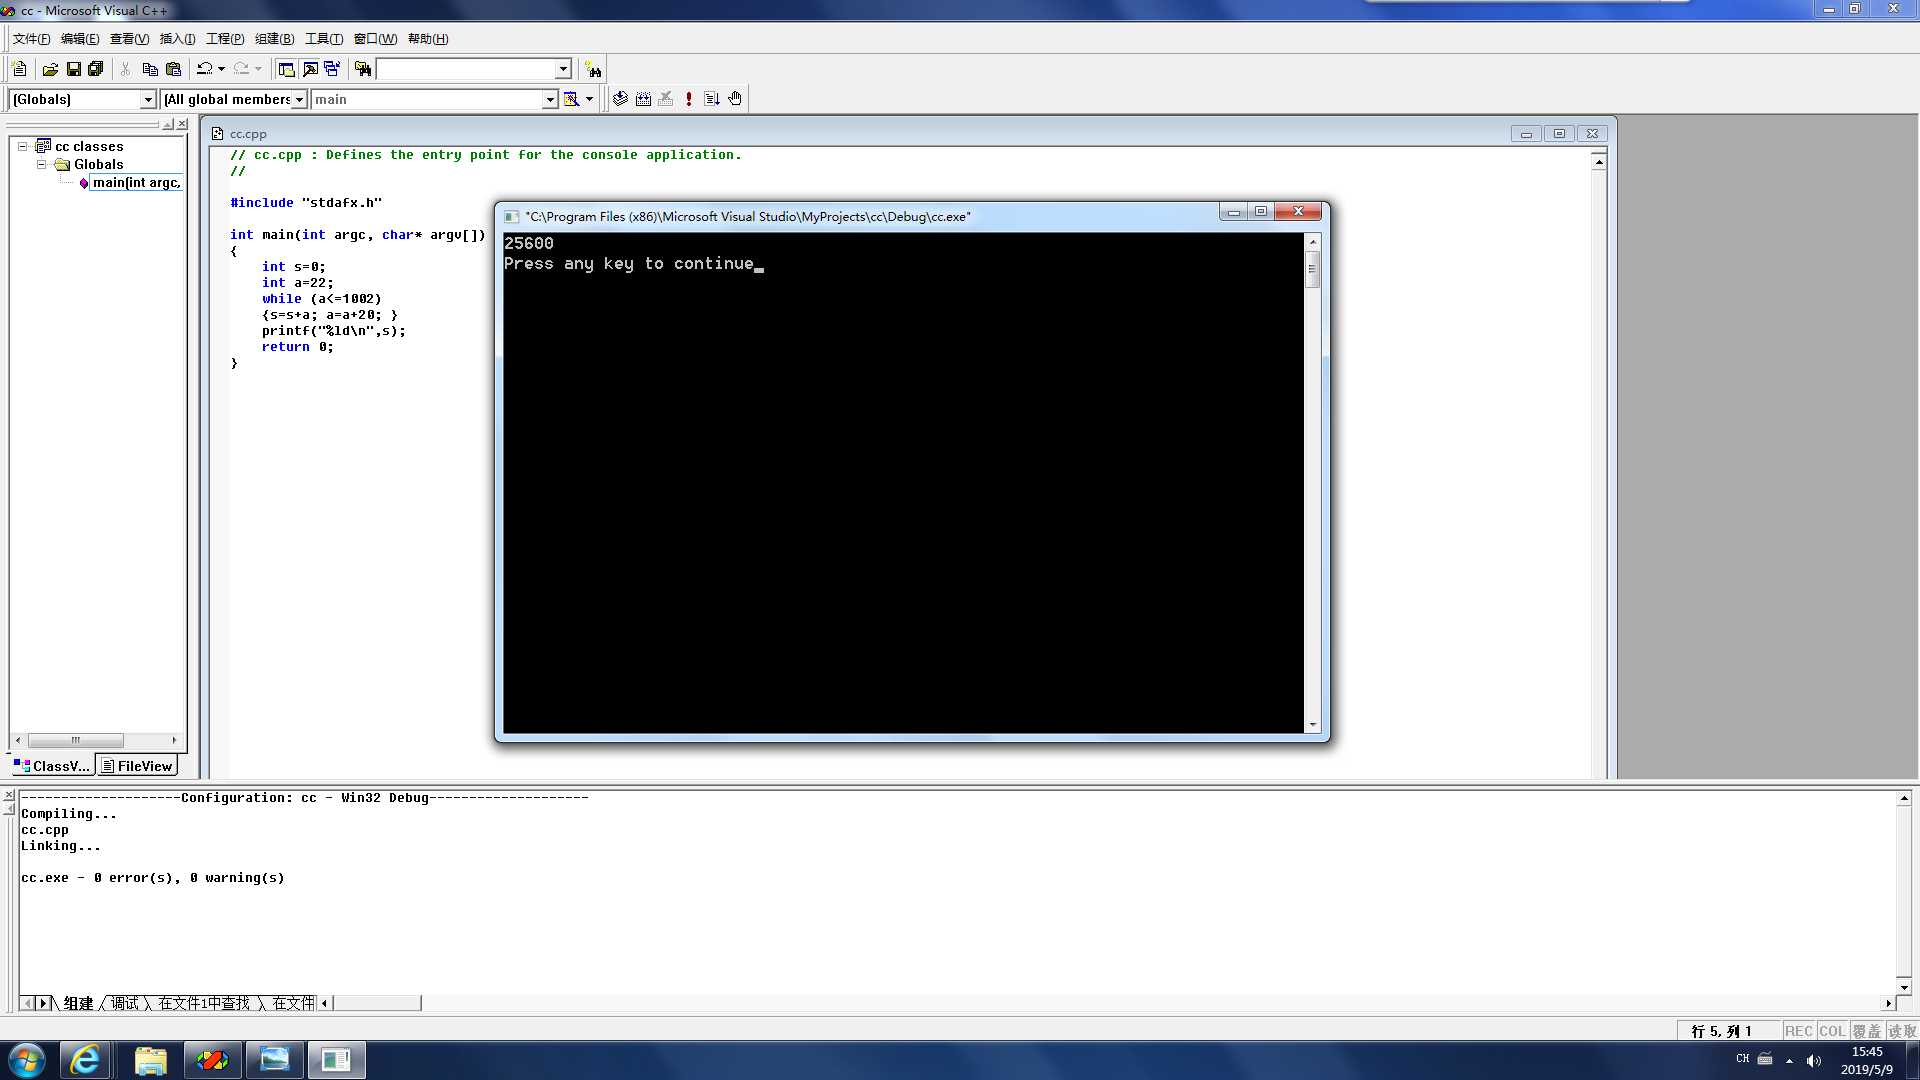1920x1080 pixels.
Task: Close the workspace pane with its X
Action: [x=182, y=124]
